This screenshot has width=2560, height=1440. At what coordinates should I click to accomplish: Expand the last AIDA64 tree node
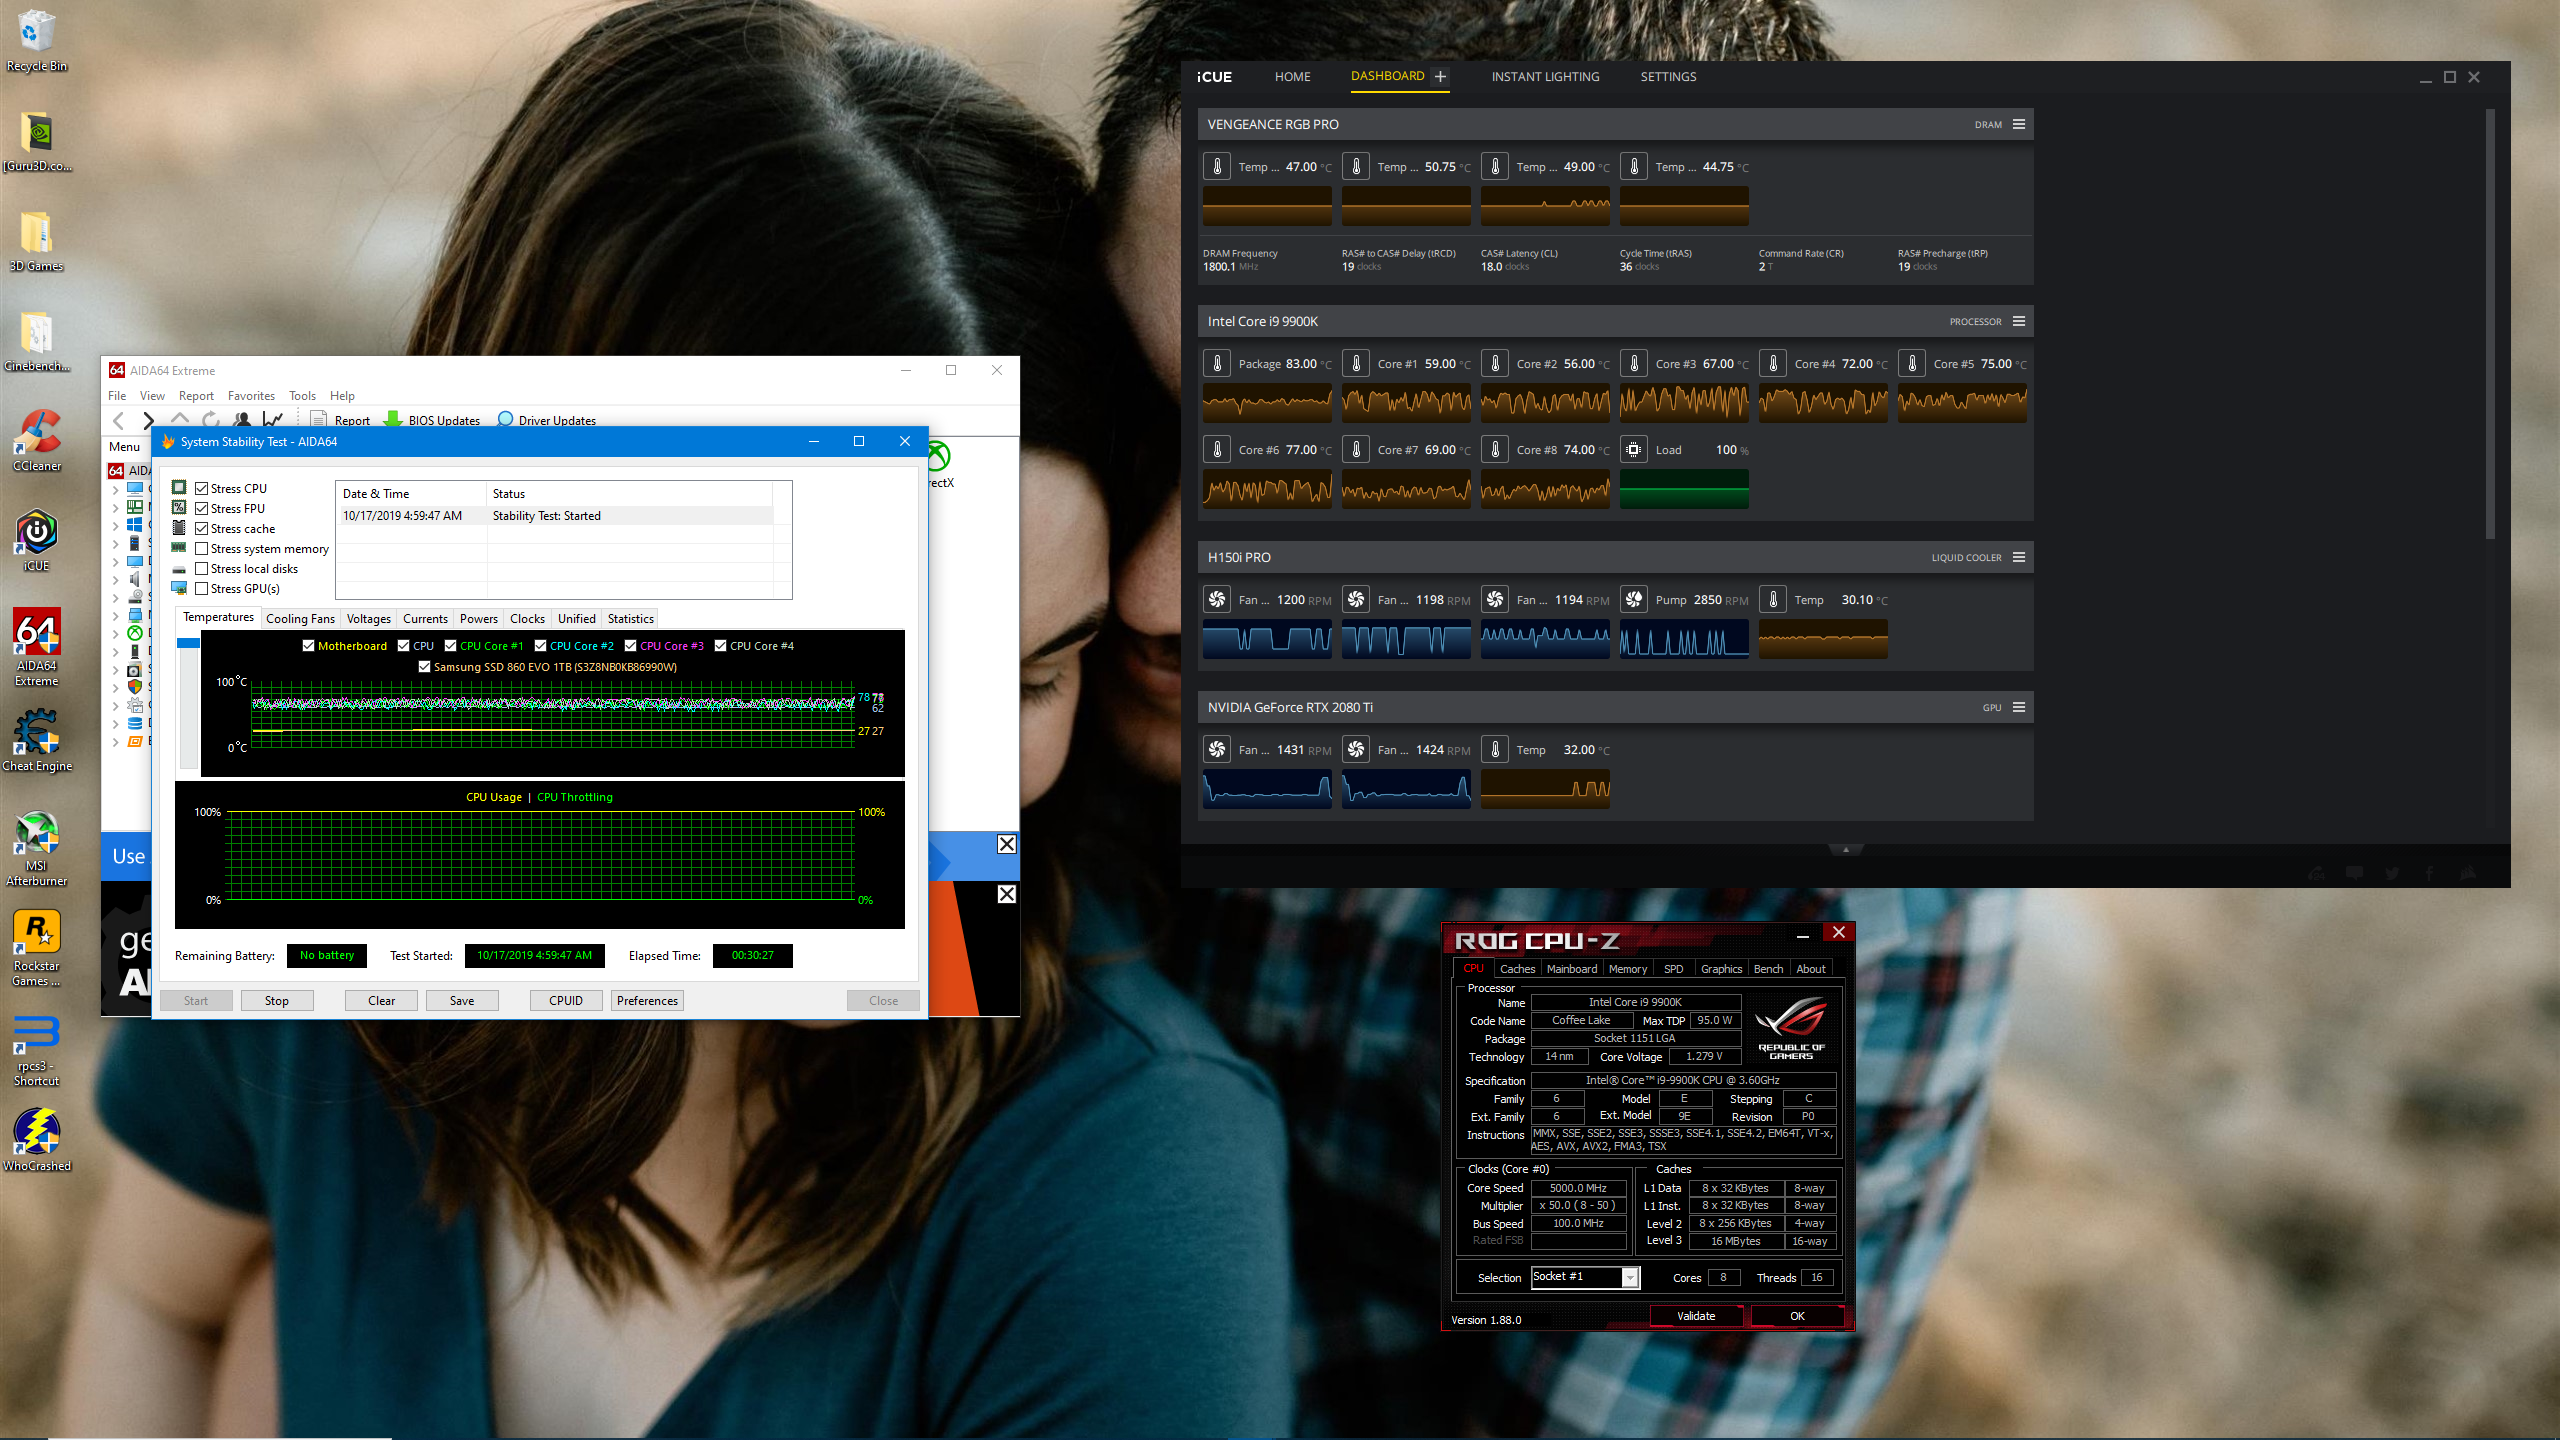115,742
